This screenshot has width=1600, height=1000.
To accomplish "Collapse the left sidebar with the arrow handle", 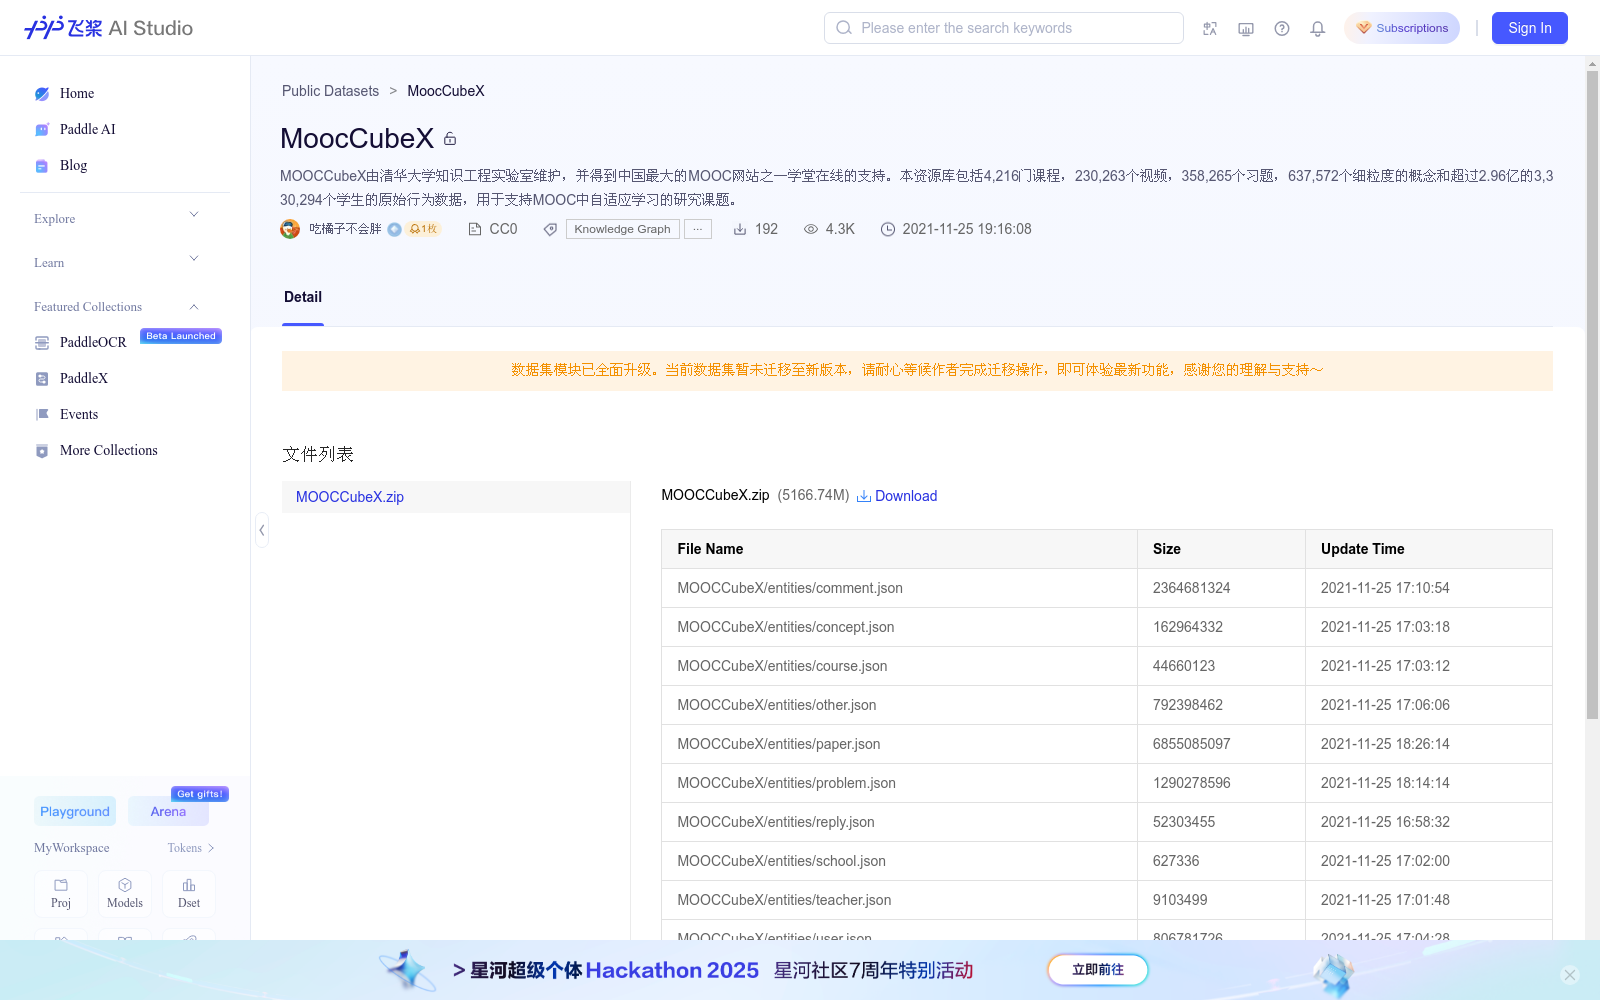I will tap(261, 530).
